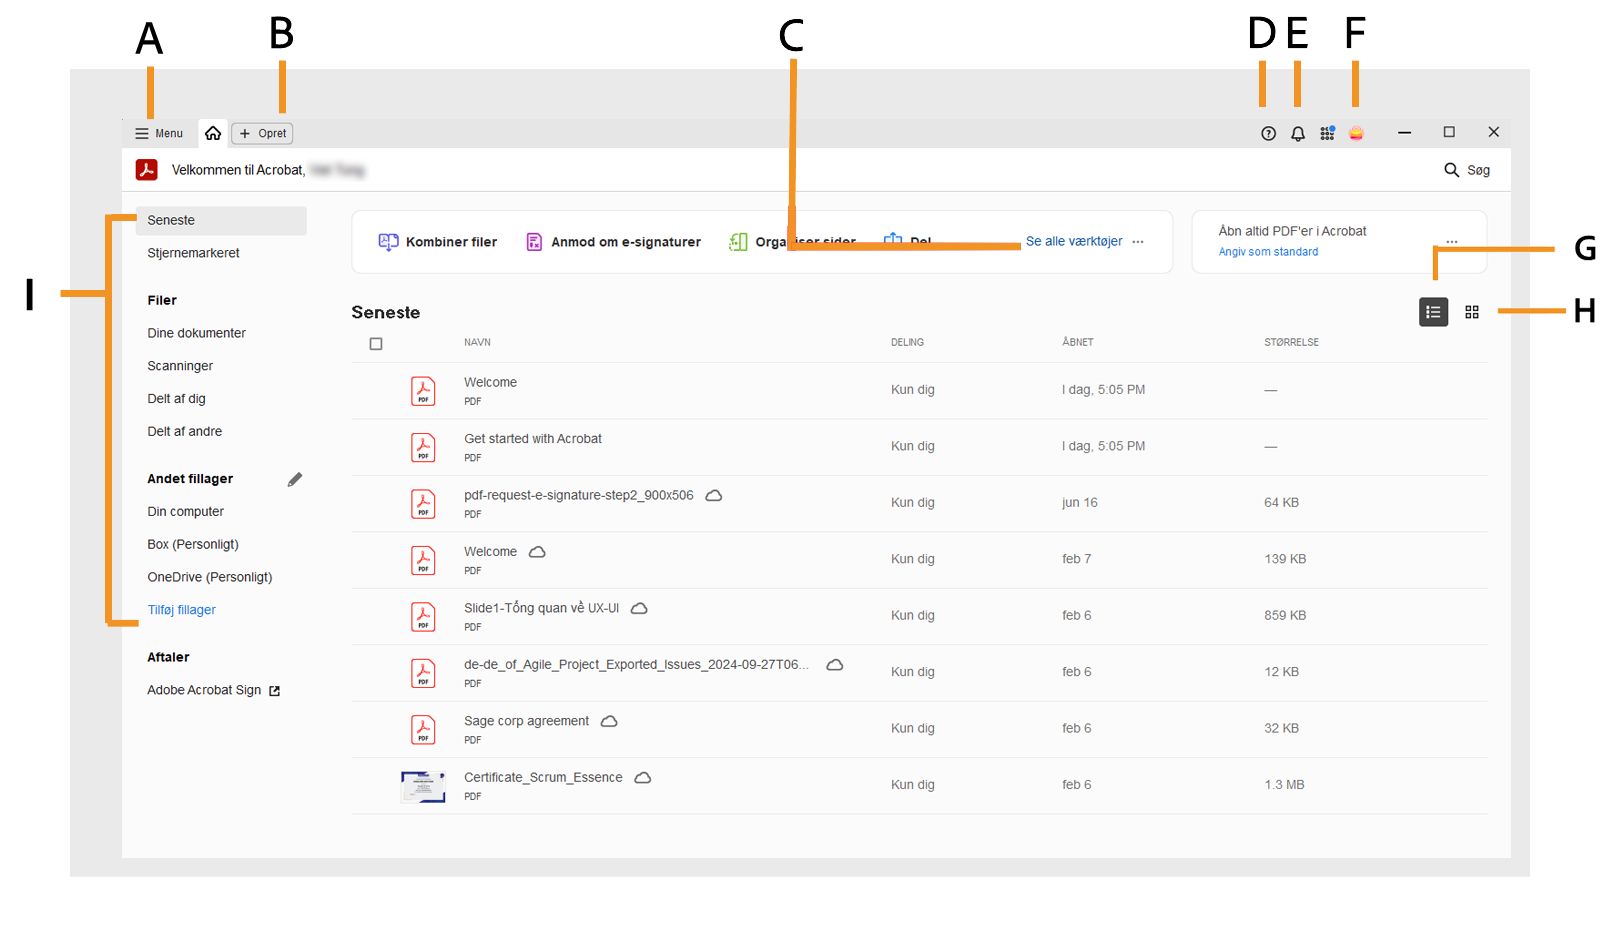The height and width of the screenshot is (945, 1600).
Task: Open the hamburger Menu
Action: (159, 133)
